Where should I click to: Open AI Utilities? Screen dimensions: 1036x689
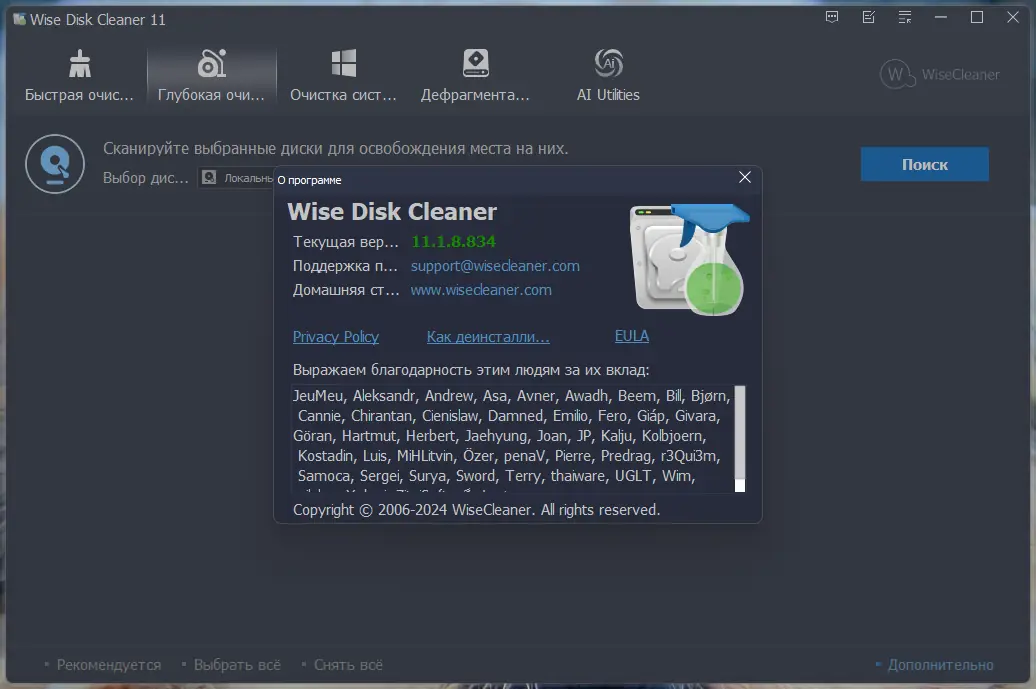coord(607,73)
